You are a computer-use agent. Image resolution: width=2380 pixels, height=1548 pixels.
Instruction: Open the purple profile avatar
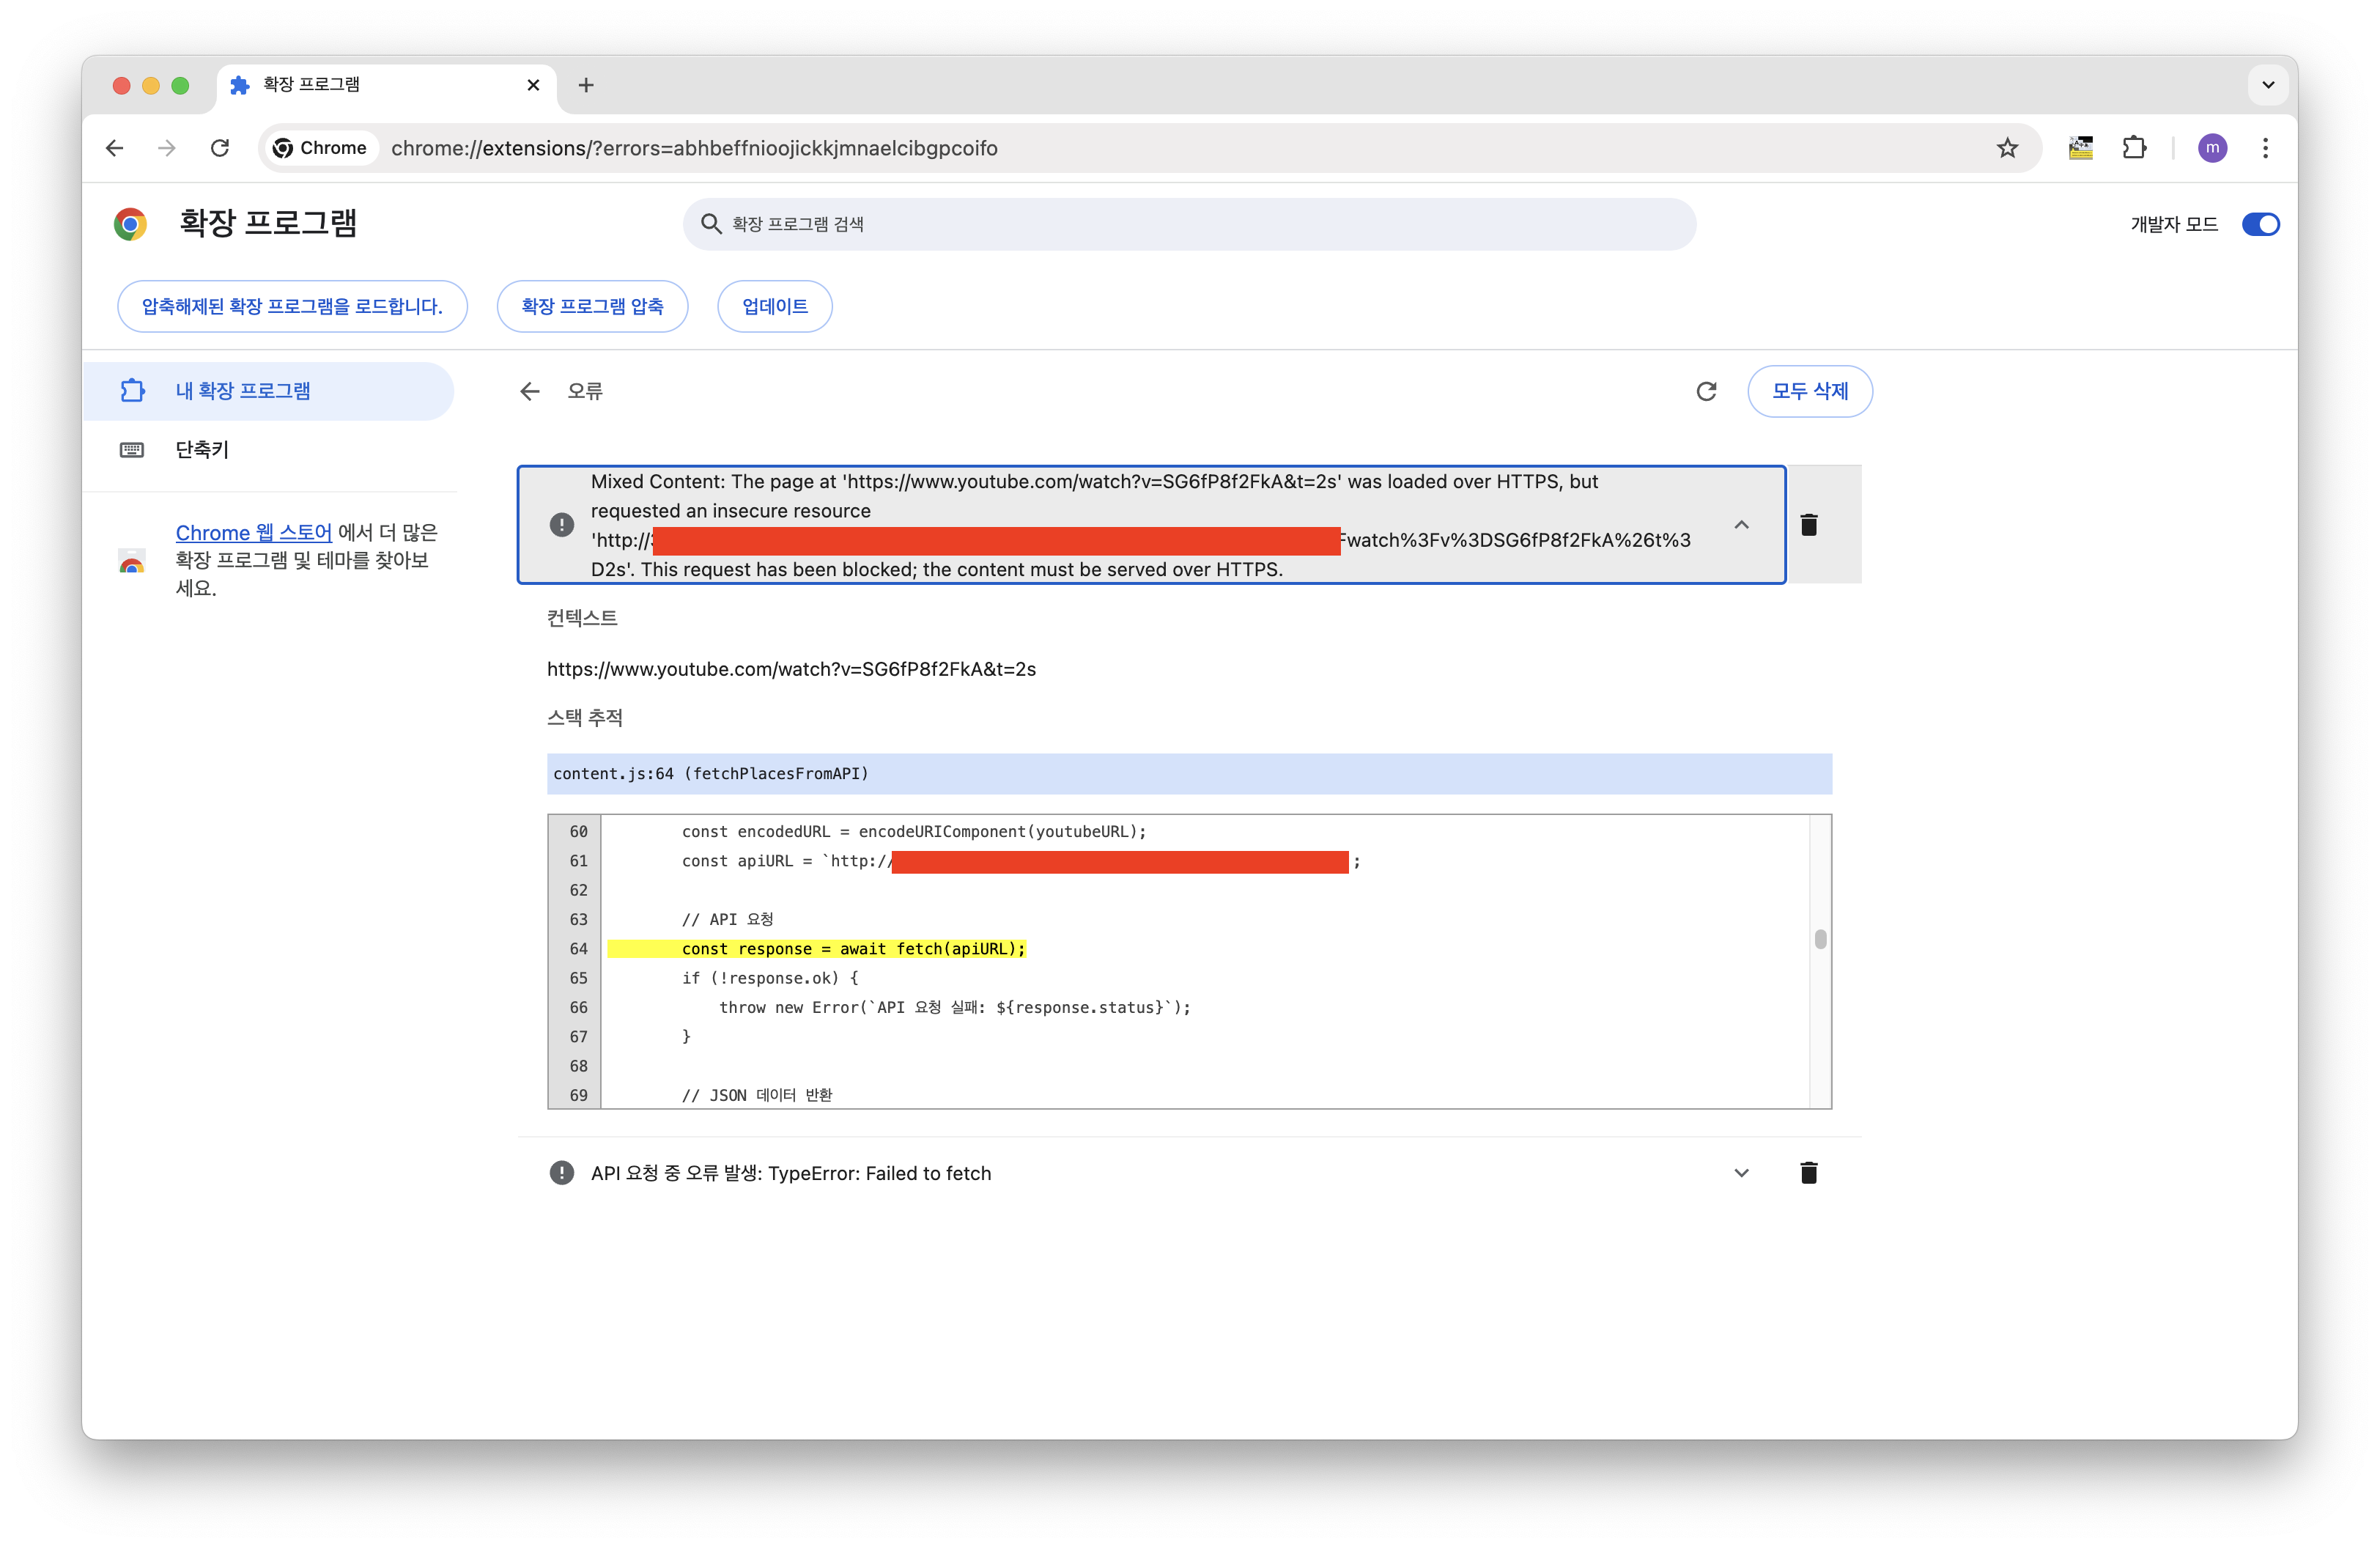[2212, 148]
